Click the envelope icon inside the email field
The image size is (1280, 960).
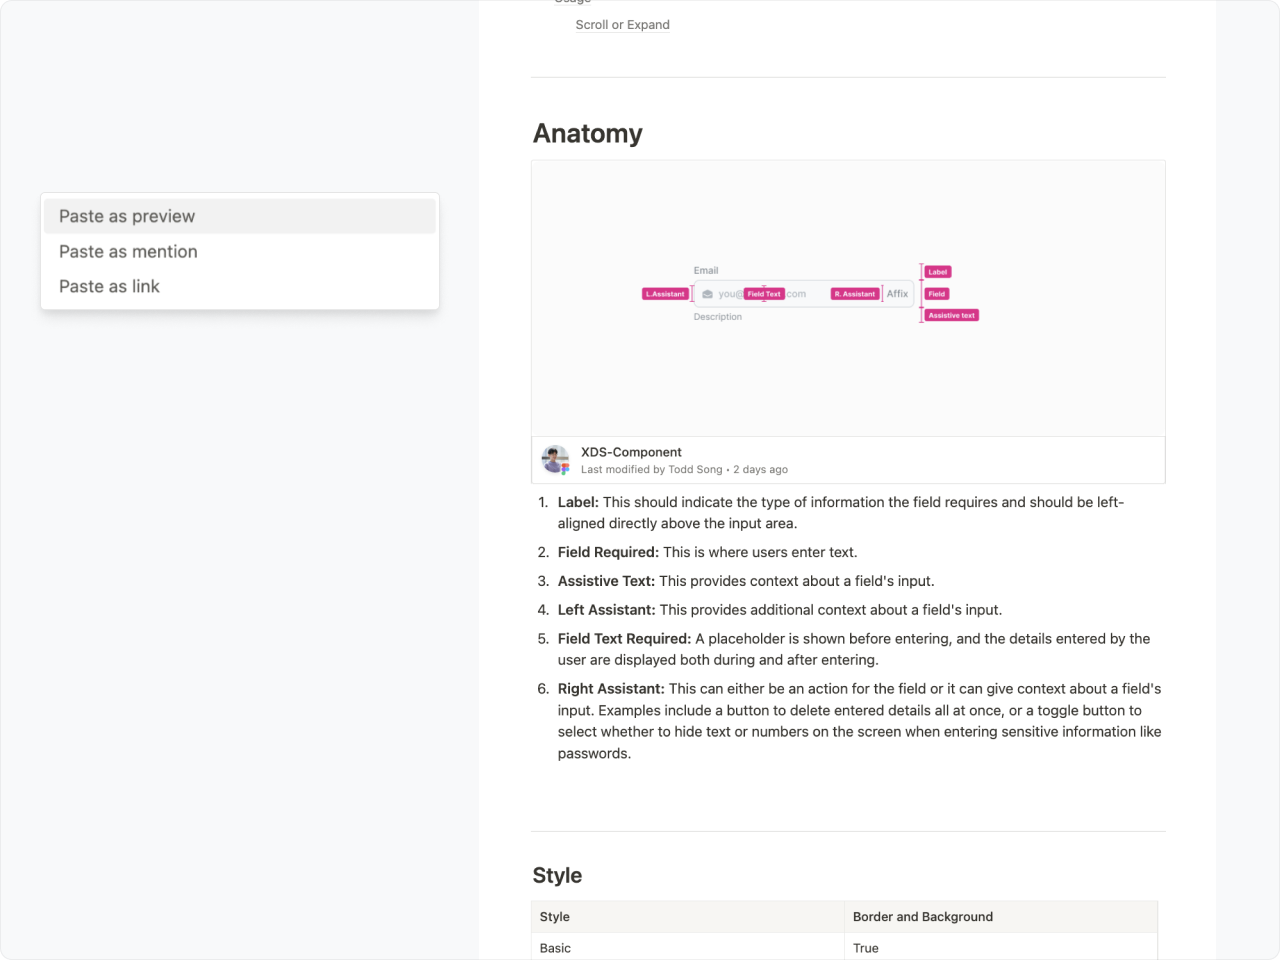tap(707, 294)
